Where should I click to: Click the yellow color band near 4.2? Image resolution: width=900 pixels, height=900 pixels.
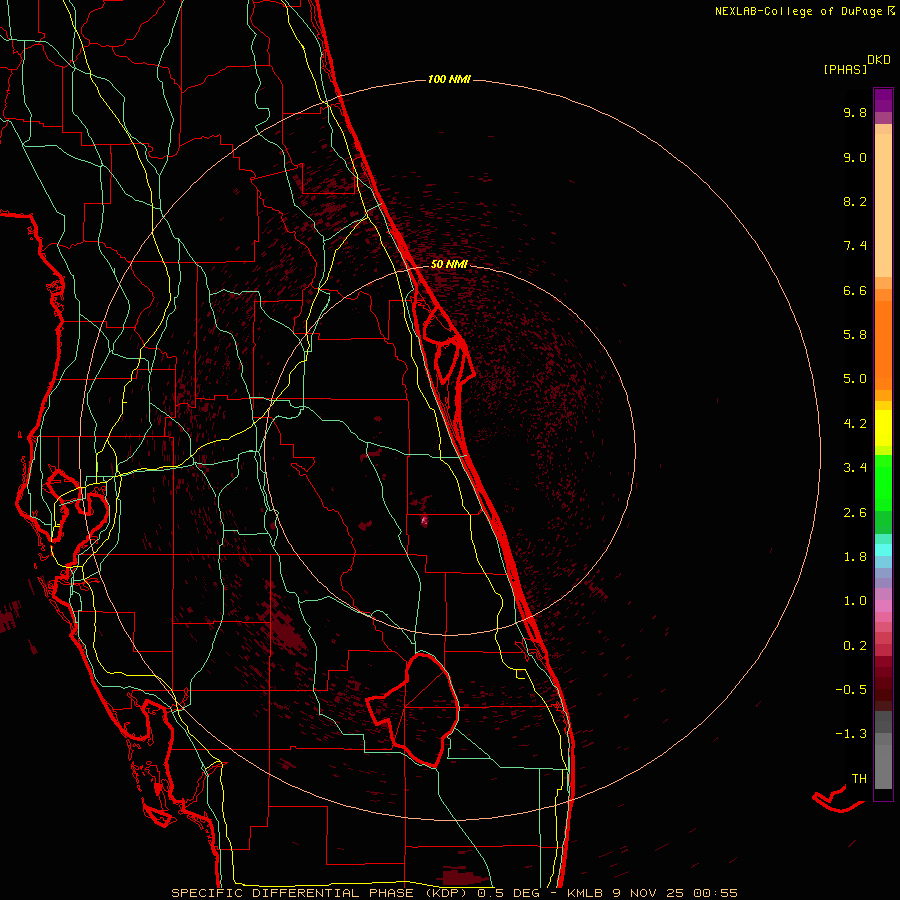point(883,425)
